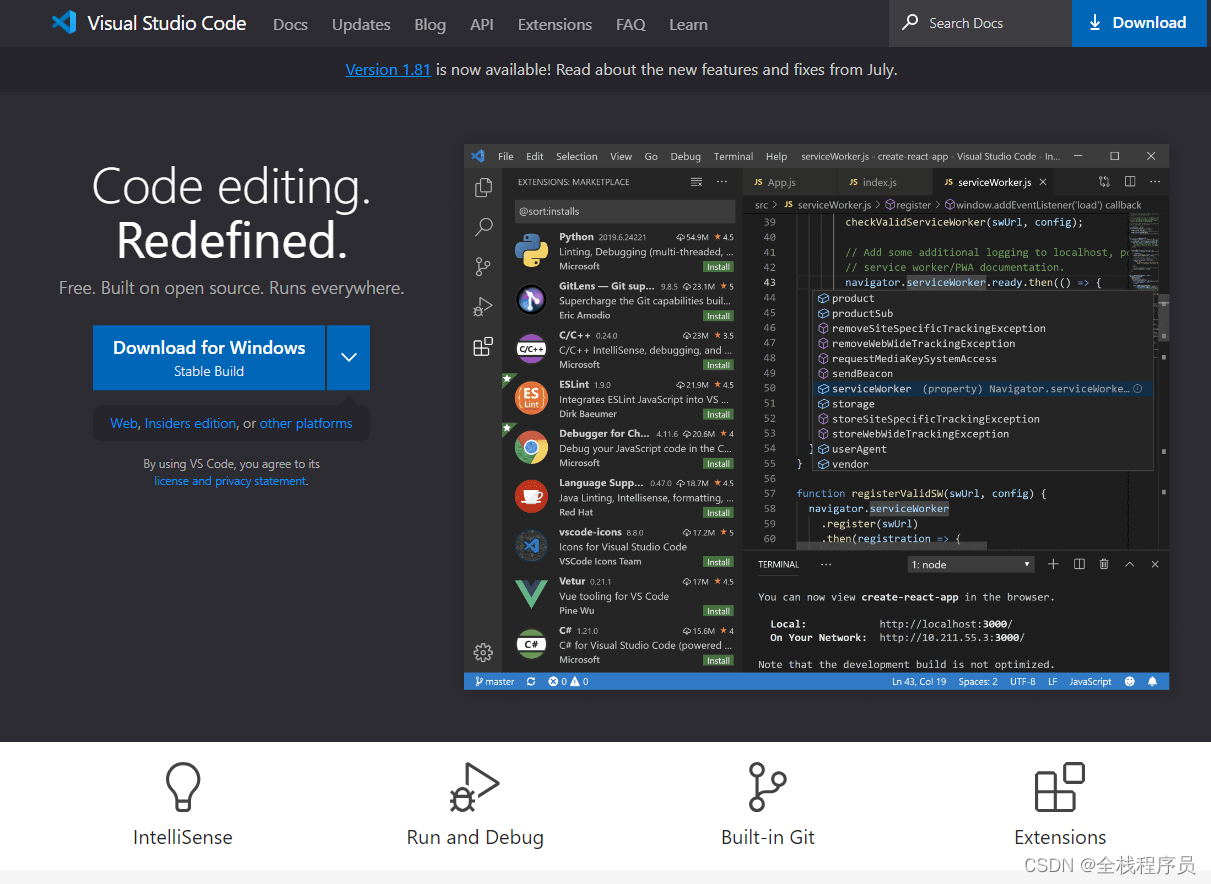Click the split terminal icon
Viewport: 1211px width, 884px height.
coord(1079,564)
